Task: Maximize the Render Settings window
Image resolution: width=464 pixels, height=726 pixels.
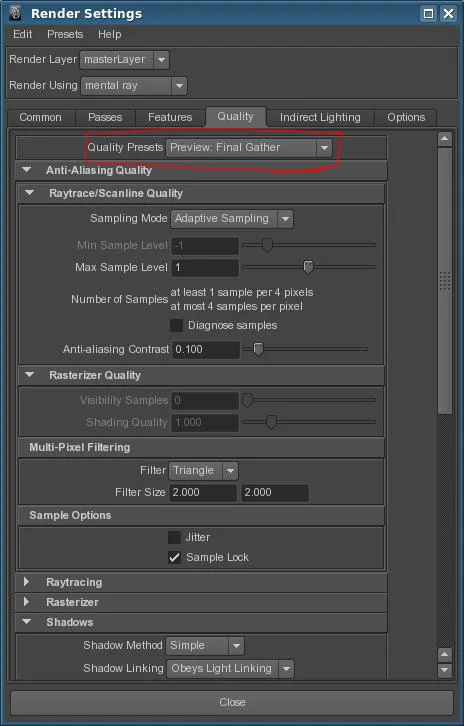Action: point(429,13)
